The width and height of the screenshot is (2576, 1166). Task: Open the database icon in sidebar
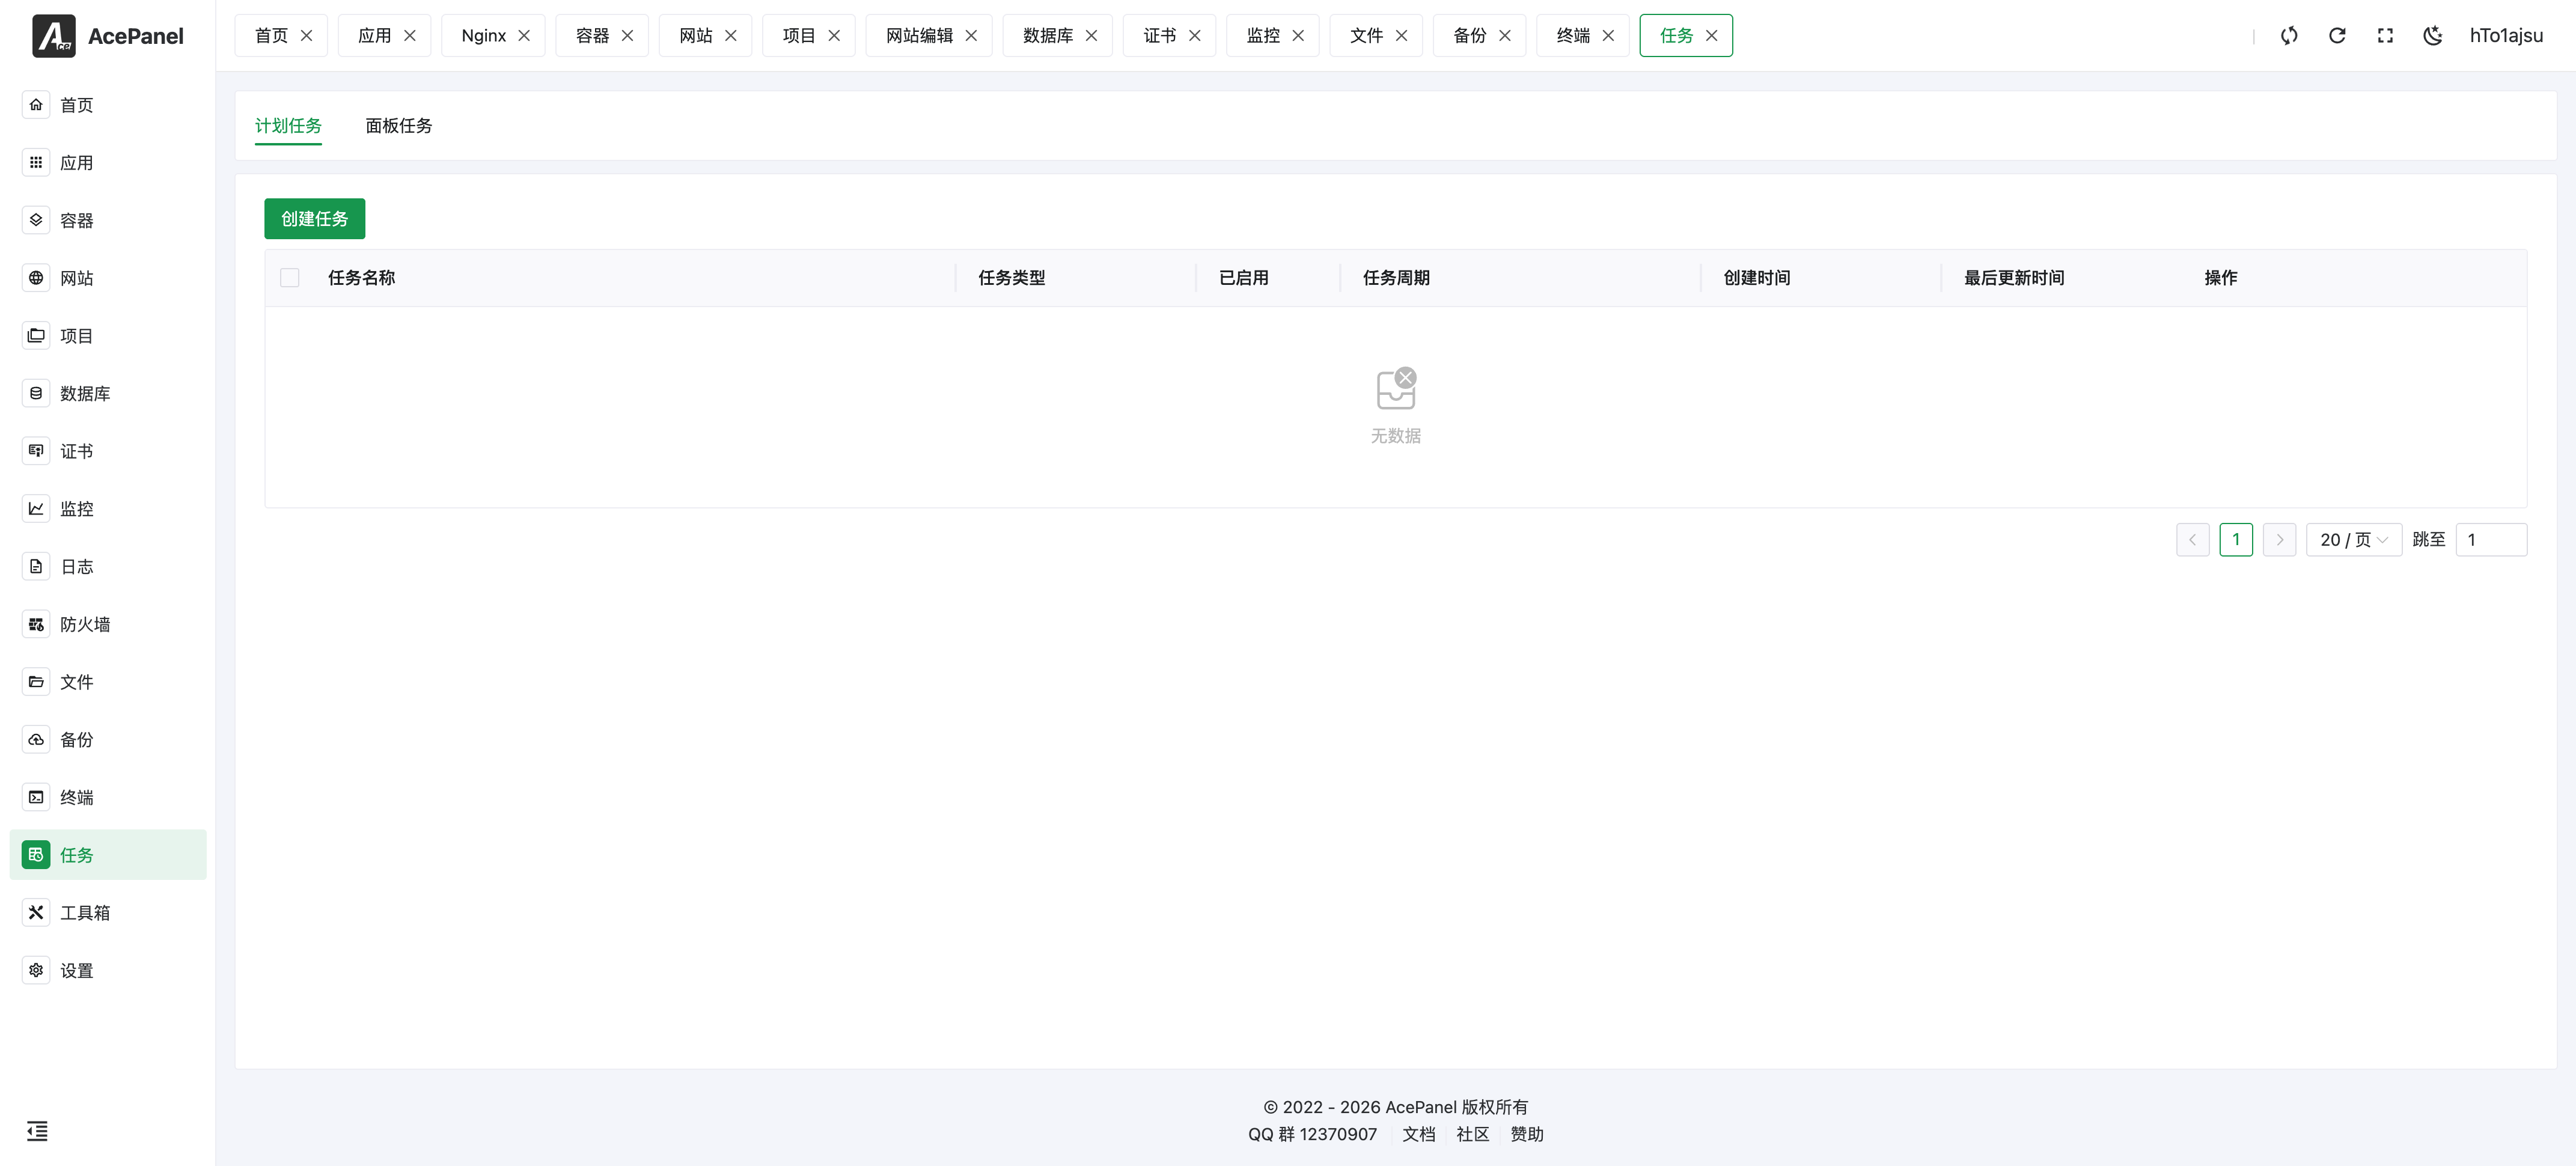pyautogui.click(x=36, y=394)
